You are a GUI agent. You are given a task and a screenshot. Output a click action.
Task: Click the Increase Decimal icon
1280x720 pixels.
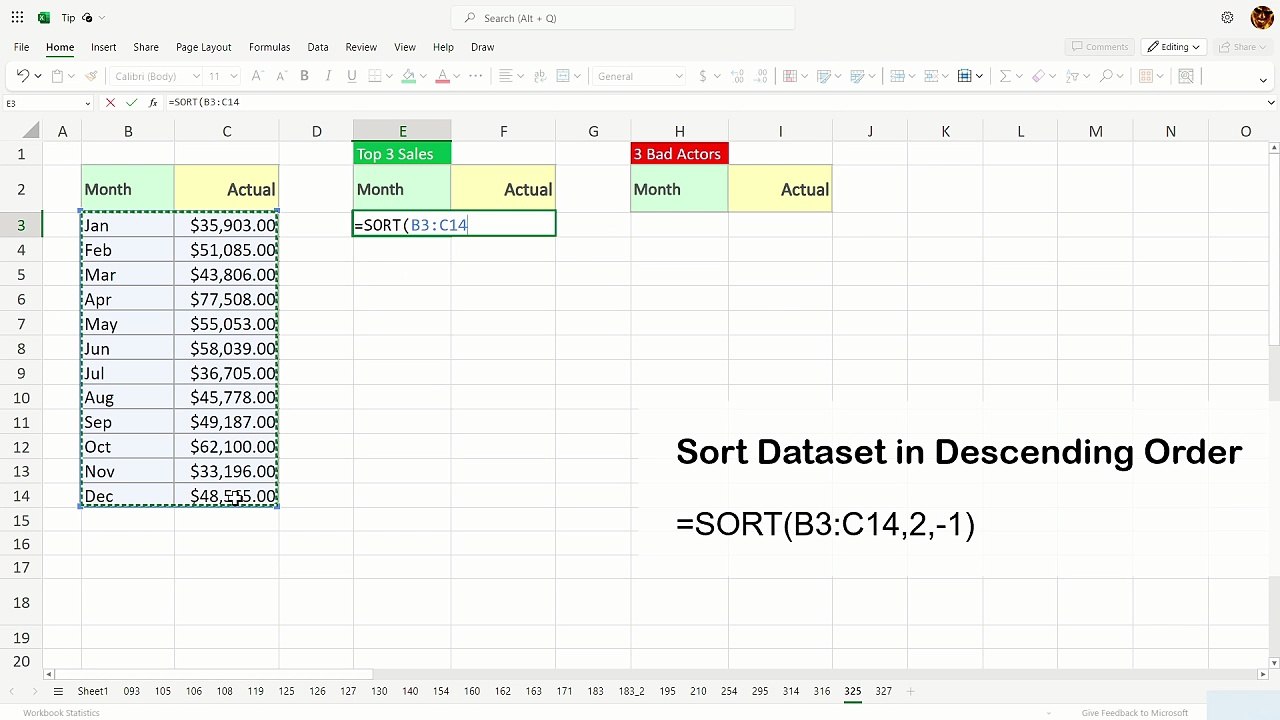click(x=738, y=76)
